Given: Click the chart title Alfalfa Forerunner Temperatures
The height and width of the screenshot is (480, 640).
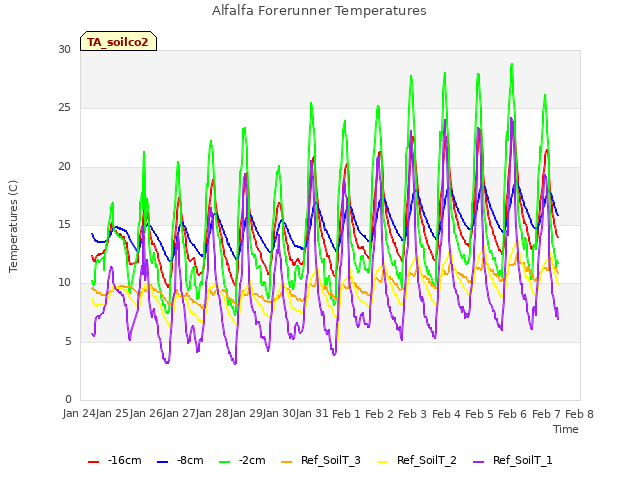Looking at the screenshot, I should (x=319, y=11).
